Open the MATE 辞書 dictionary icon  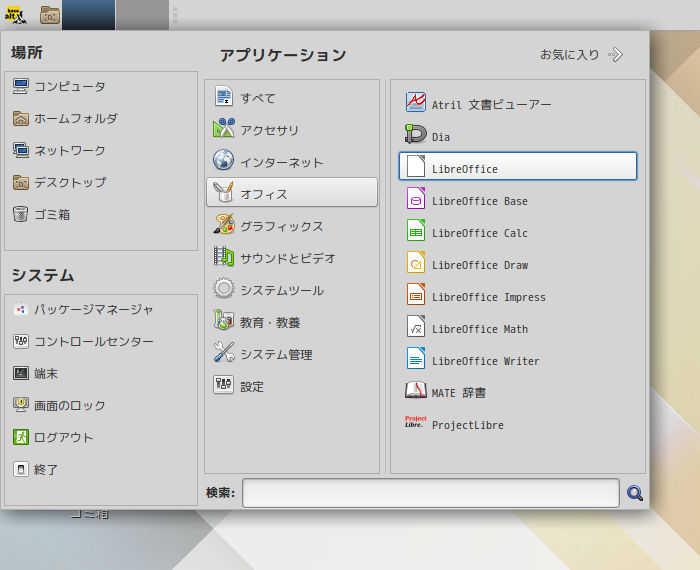point(416,391)
